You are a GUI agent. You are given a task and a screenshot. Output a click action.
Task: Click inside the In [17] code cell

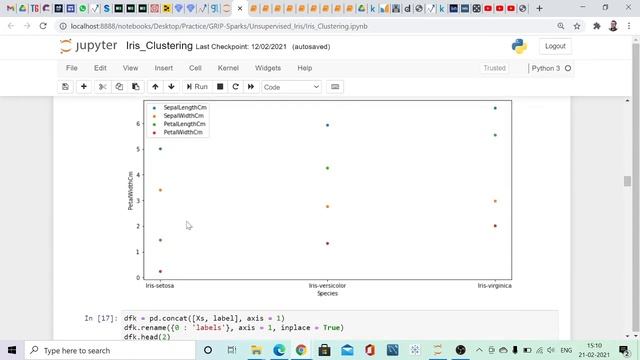pos(340,327)
